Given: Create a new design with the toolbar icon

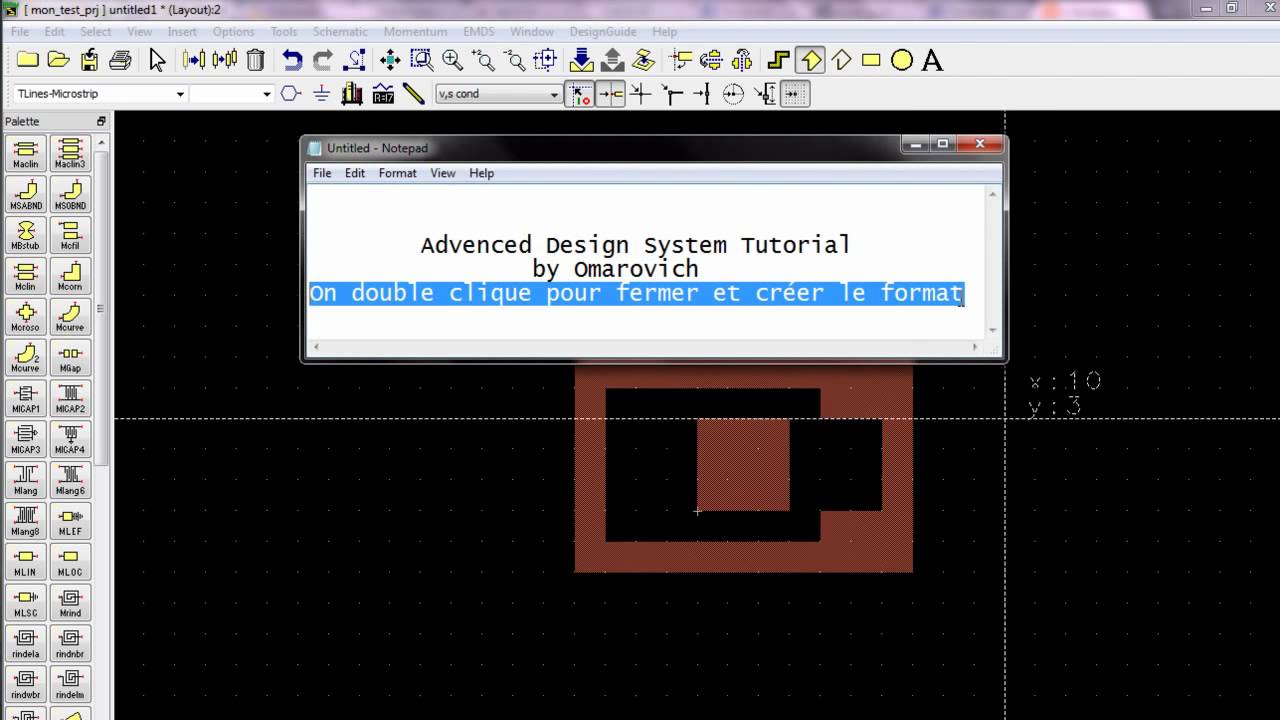Looking at the screenshot, I should coord(27,60).
